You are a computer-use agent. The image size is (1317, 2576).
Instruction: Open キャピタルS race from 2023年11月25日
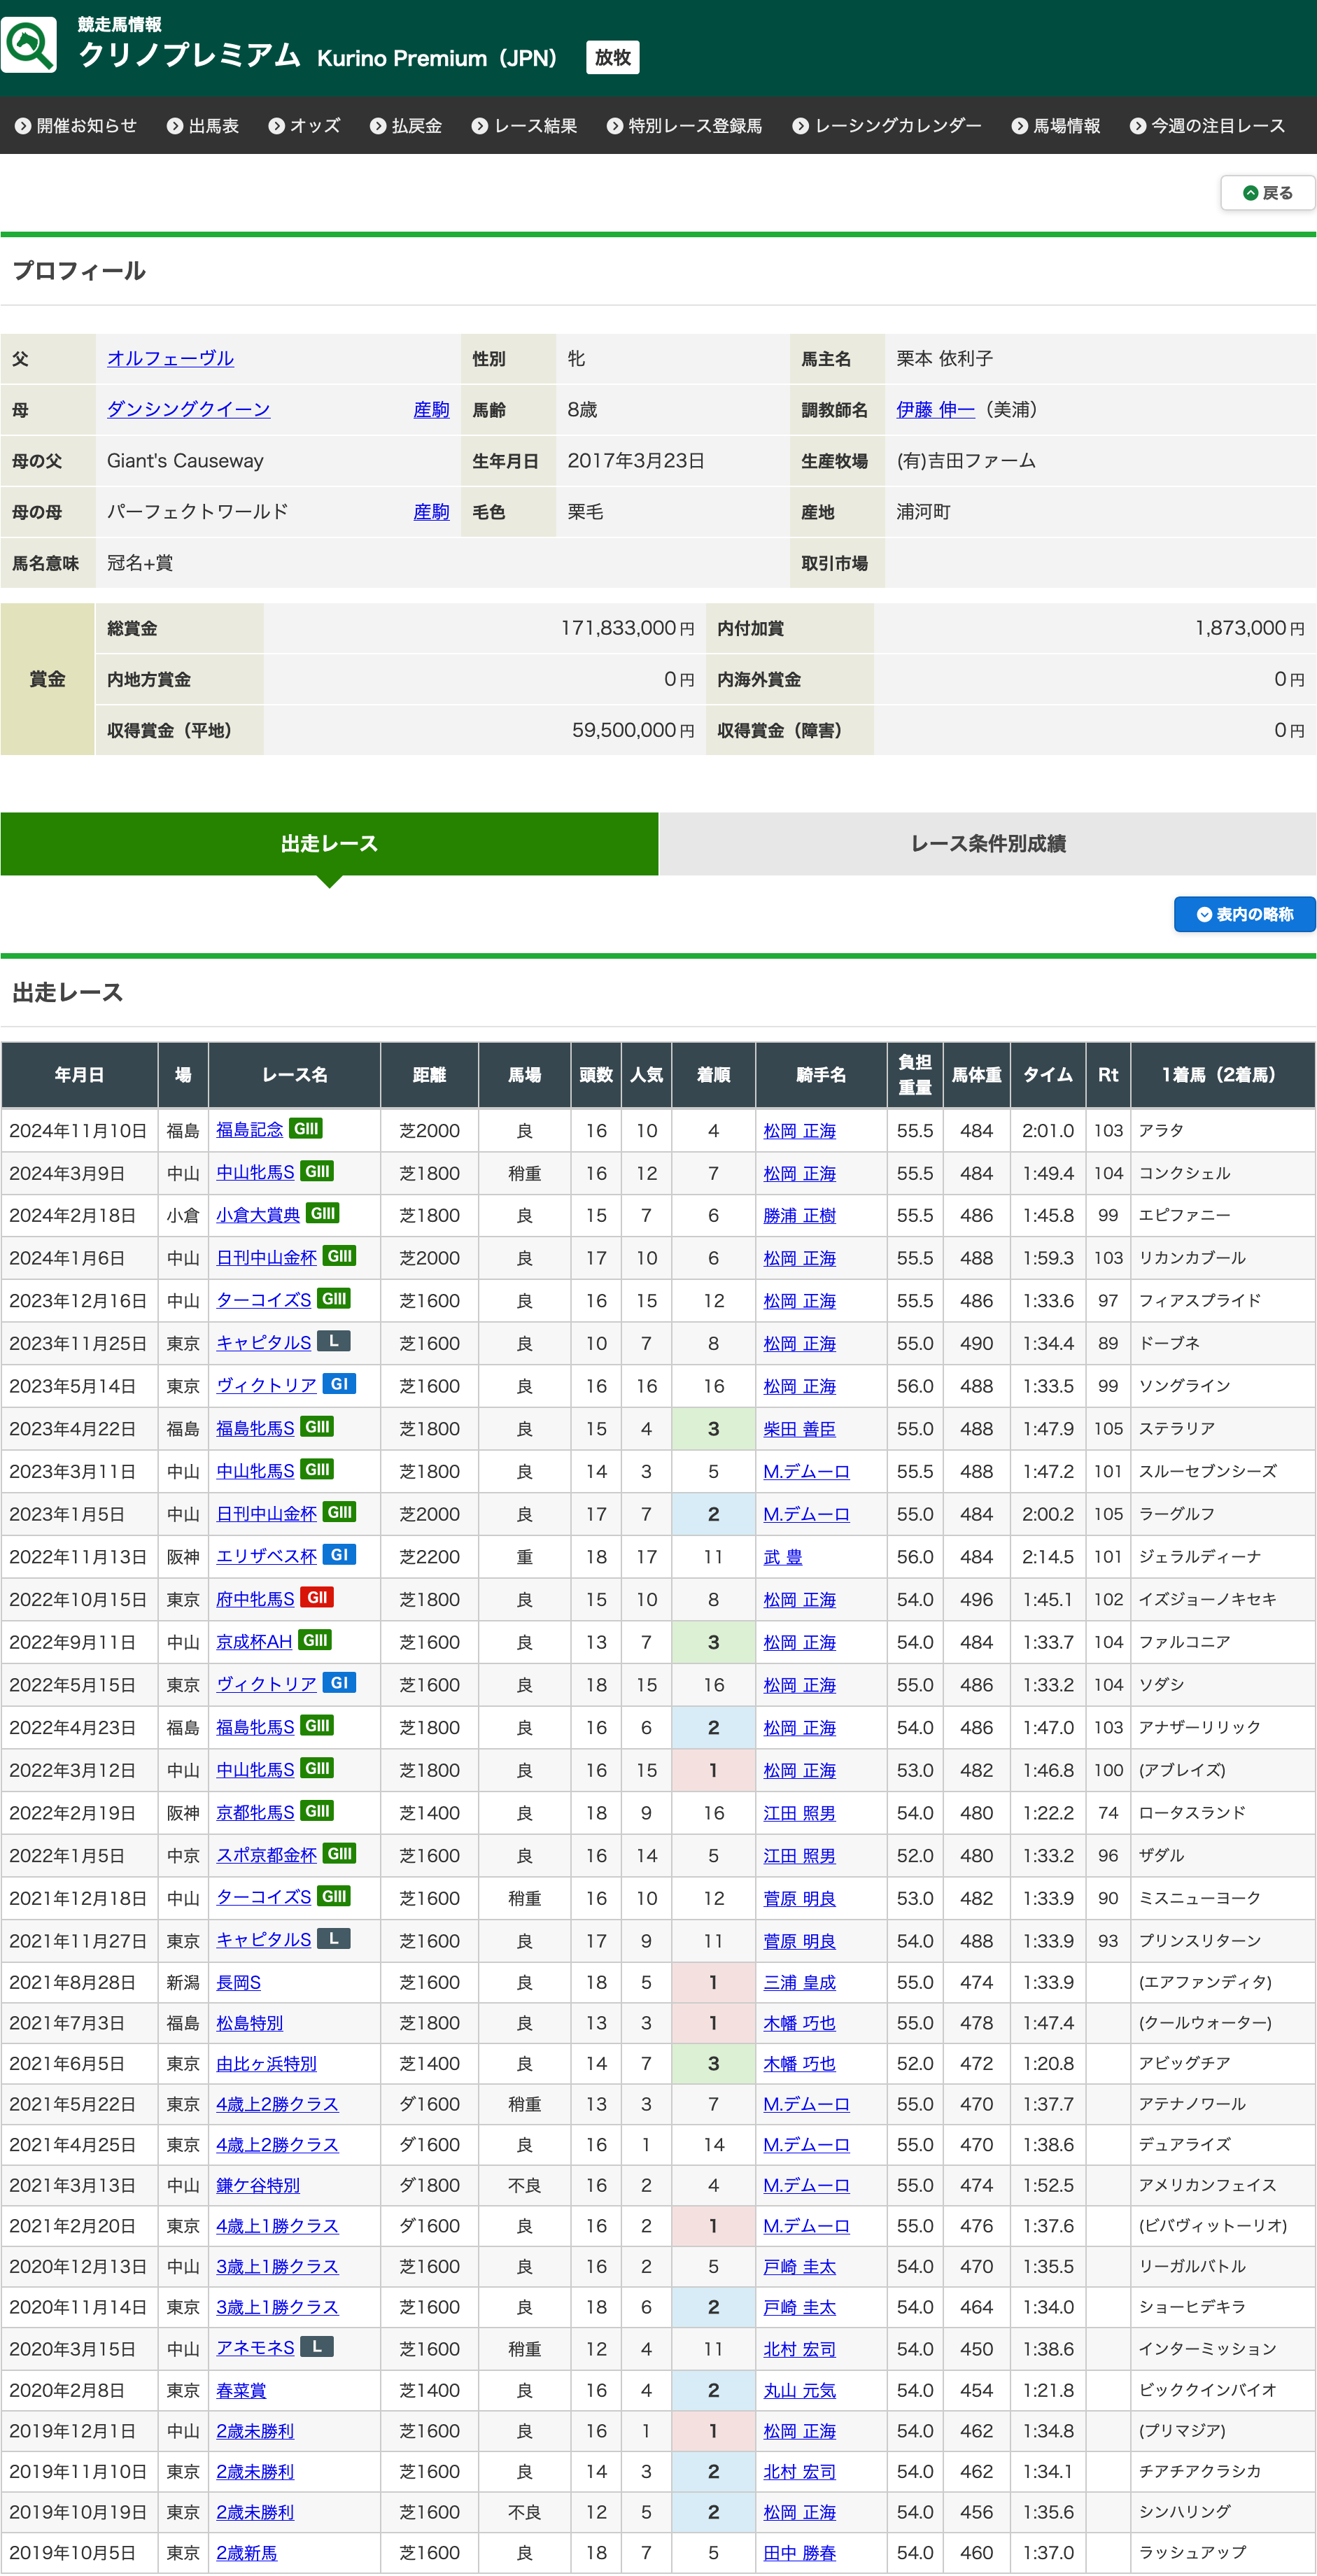[264, 1343]
